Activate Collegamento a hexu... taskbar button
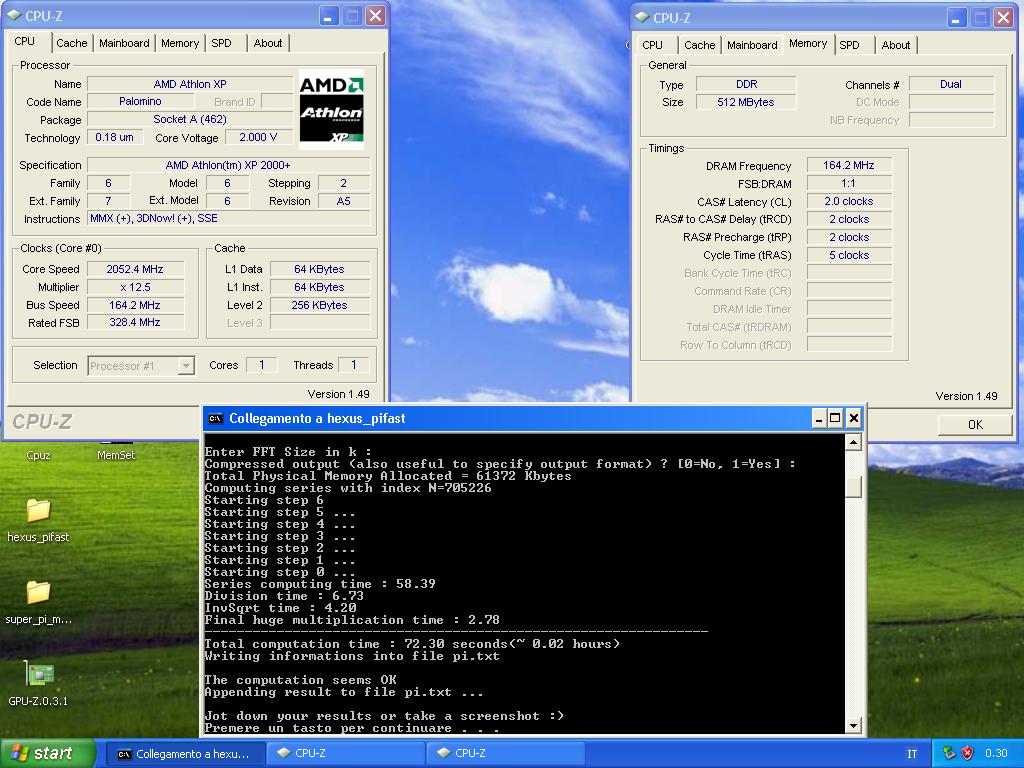 [x=184, y=754]
